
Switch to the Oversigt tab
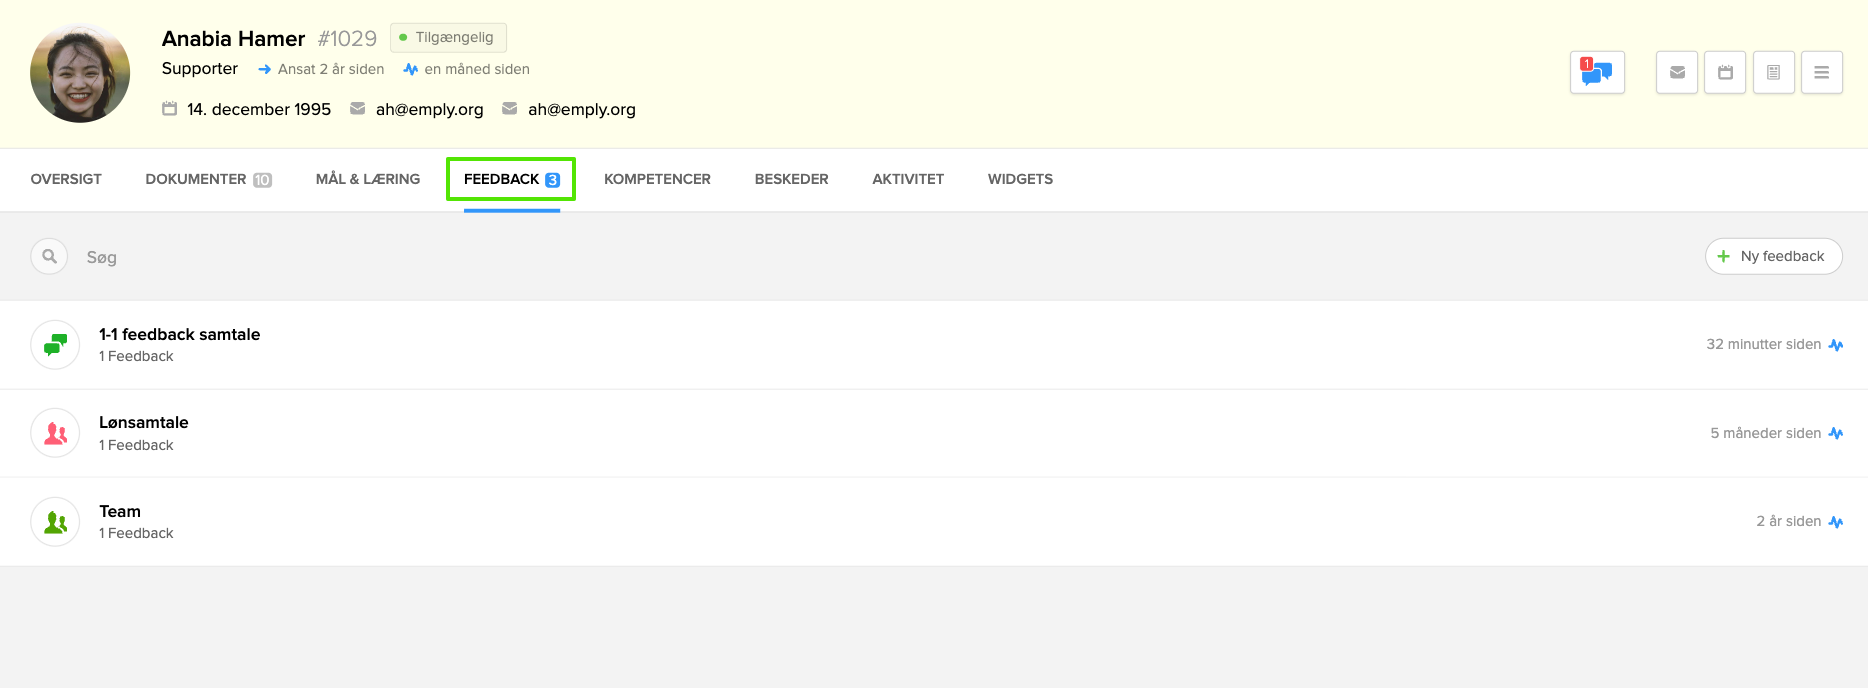pyautogui.click(x=66, y=179)
